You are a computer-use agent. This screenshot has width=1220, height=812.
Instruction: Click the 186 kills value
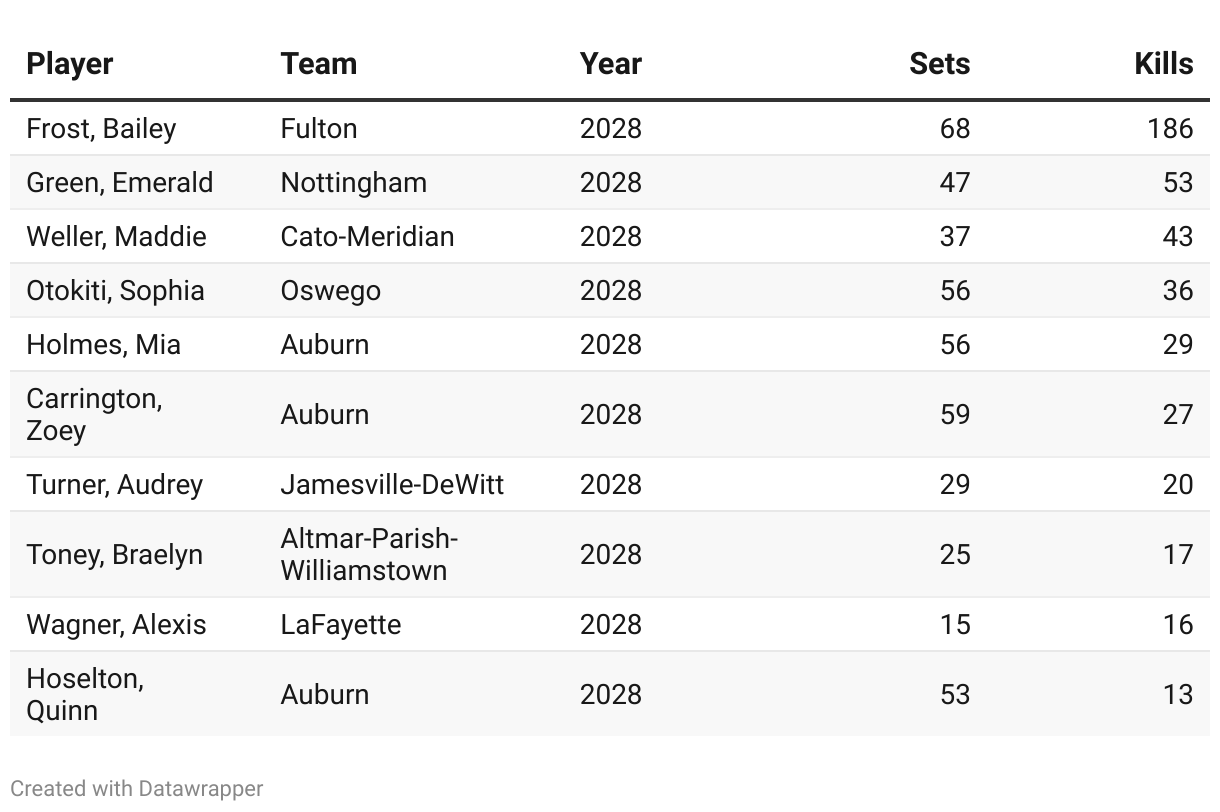click(x=1169, y=129)
